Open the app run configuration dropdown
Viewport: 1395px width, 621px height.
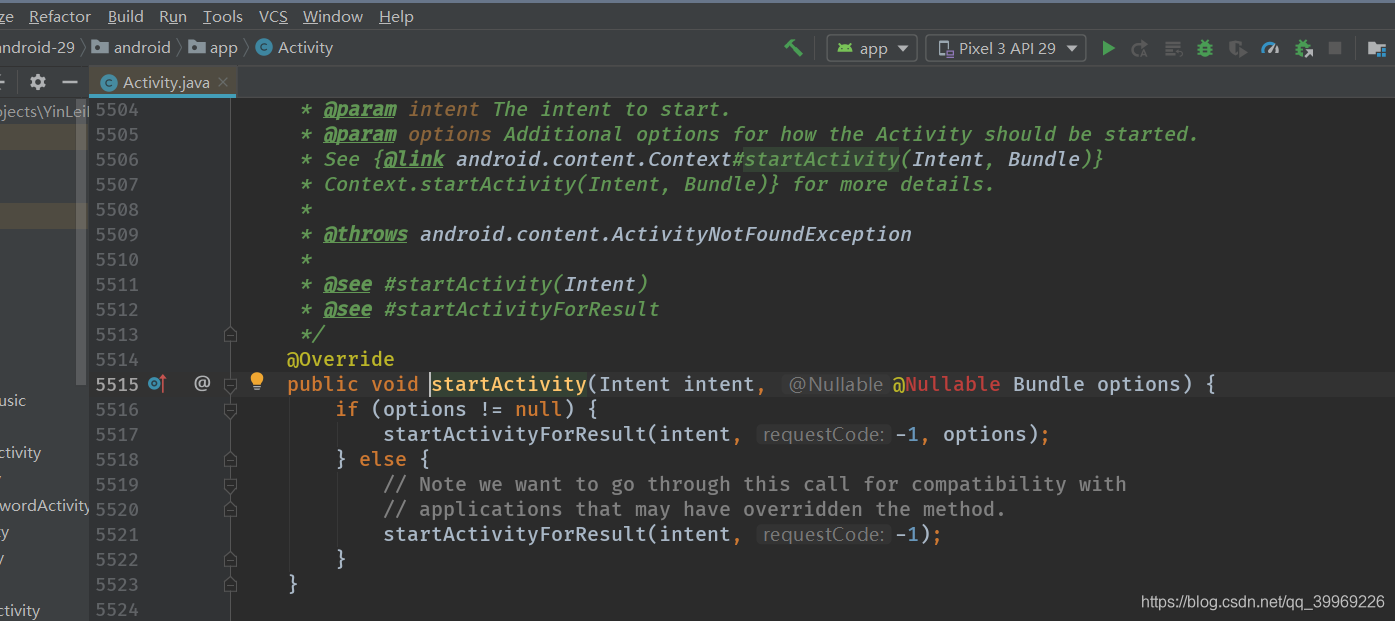point(872,47)
